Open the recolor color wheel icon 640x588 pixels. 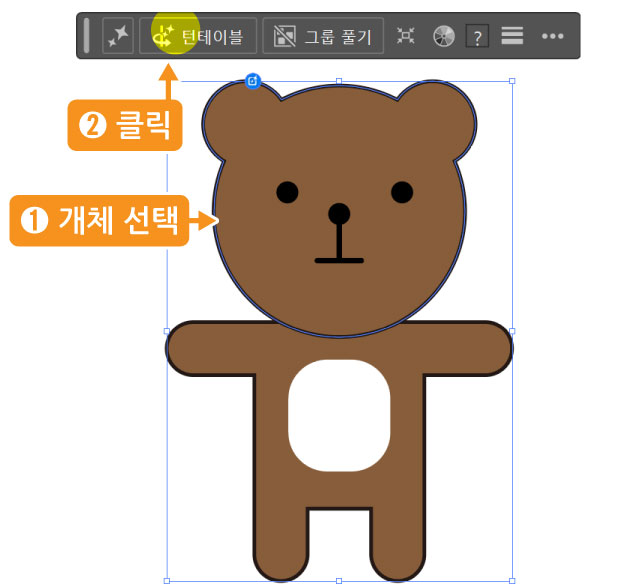pyautogui.click(x=444, y=36)
